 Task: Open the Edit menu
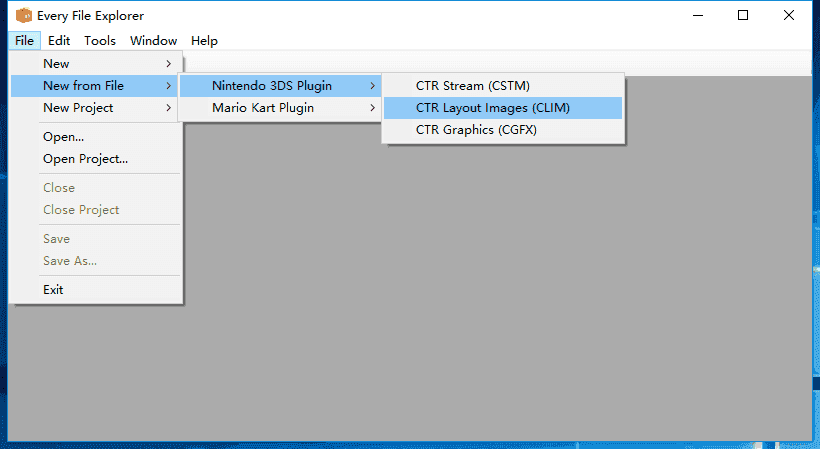point(59,41)
